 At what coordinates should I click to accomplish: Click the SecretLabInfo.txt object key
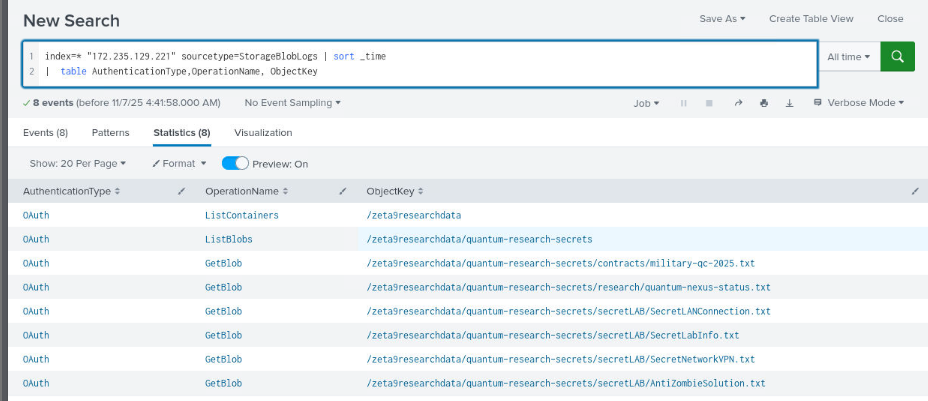pyautogui.click(x=553, y=335)
